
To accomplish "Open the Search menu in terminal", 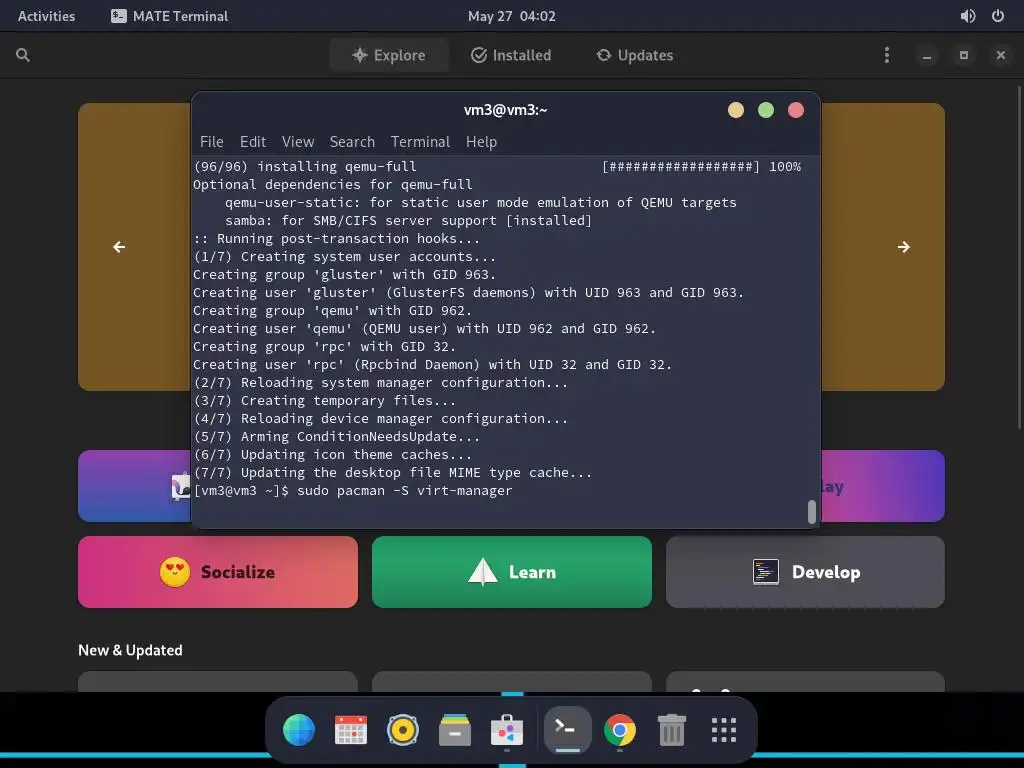I will coord(352,142).
